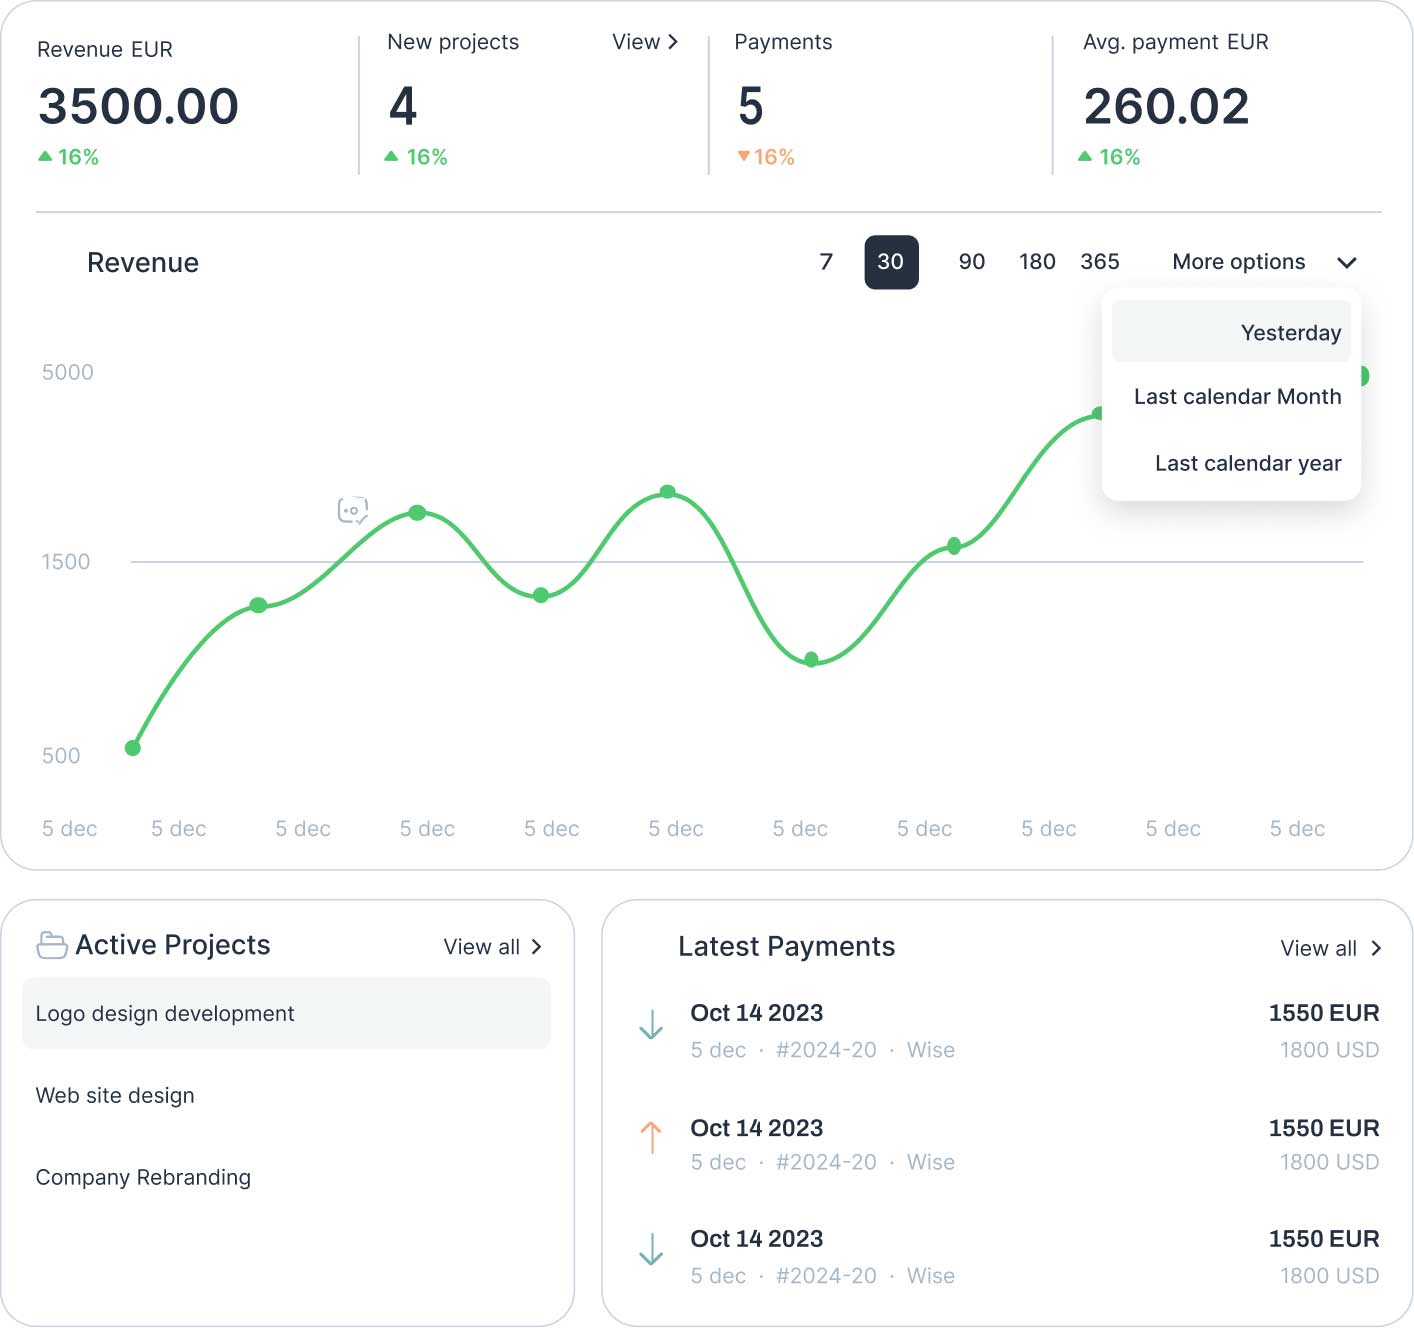Switch the chart range to 365 days
This screenshot has height=1328, width=1414.
coord(1100,262)
